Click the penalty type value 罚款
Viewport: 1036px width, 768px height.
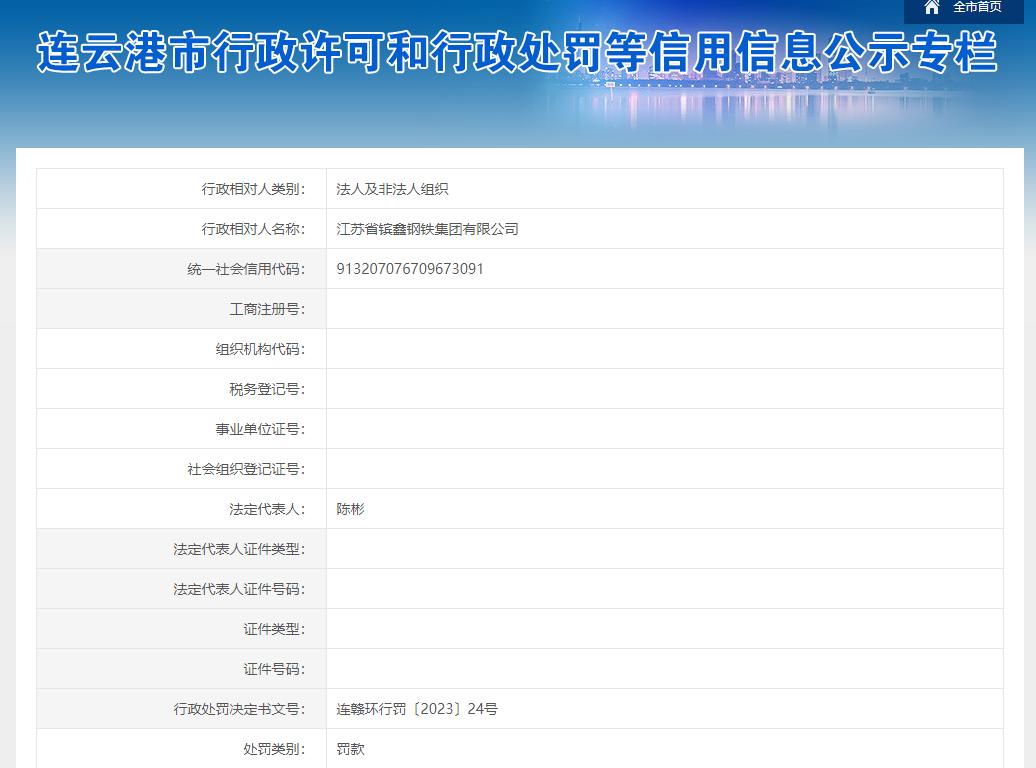pyautogui.click(x=350, y=748)
